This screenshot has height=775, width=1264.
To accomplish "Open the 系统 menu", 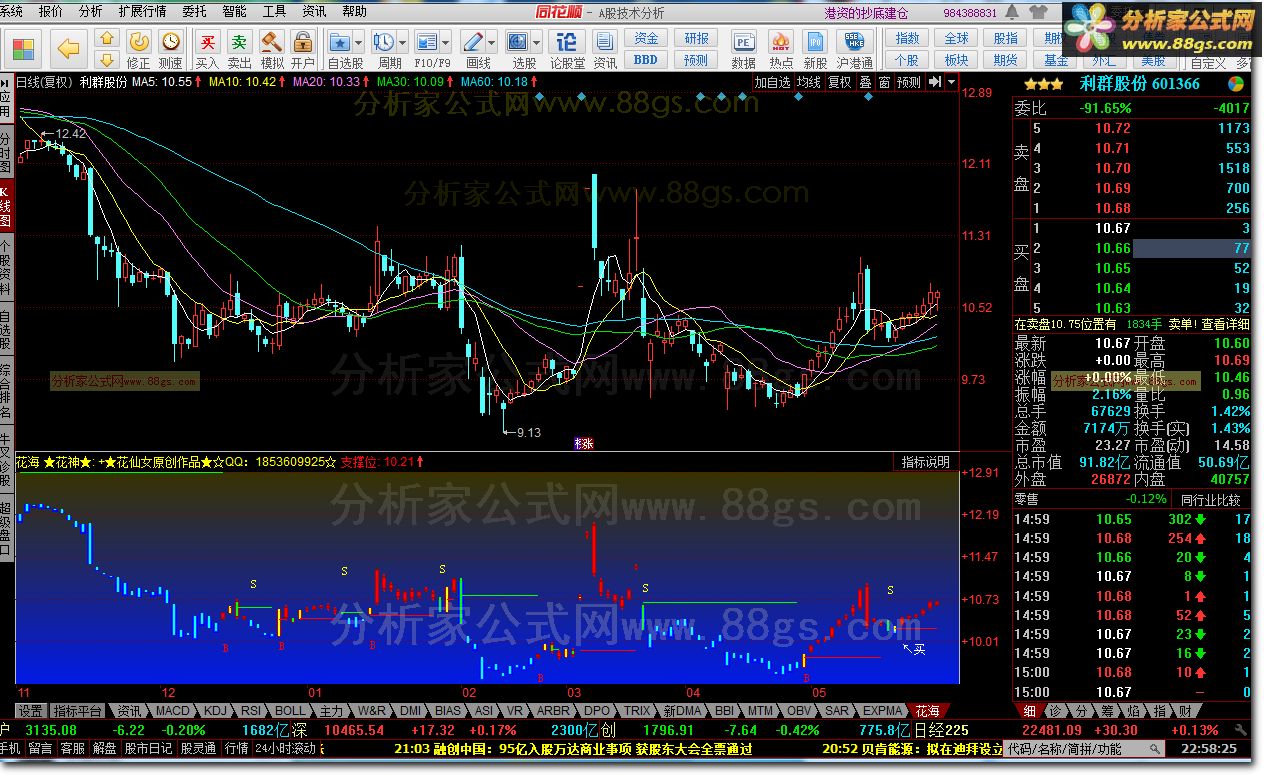I will pyautogui.click(x=12, y=11).
